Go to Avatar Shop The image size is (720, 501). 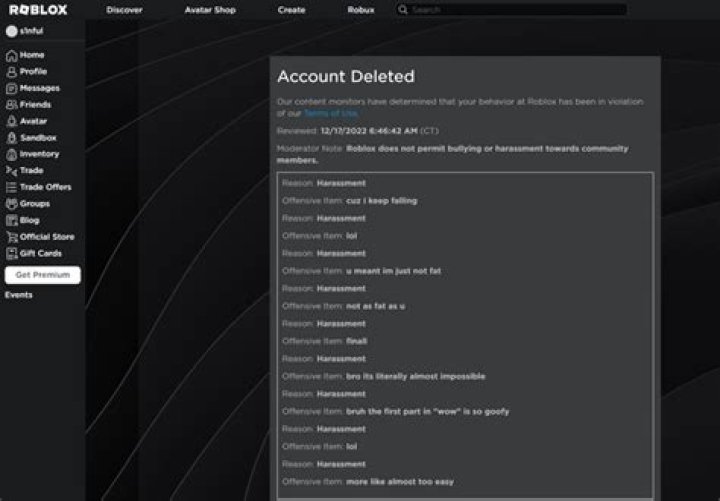[210, 10]
